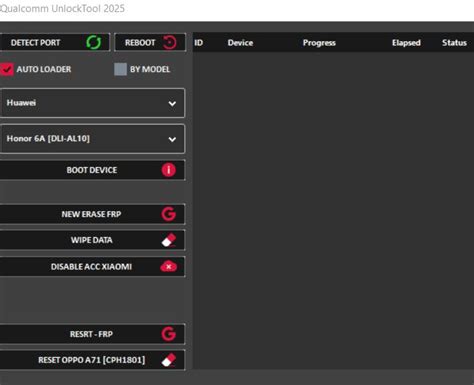Viewport: 474px width, 385px height.
Task: Click the Progress column header
Action: (319, 43)
